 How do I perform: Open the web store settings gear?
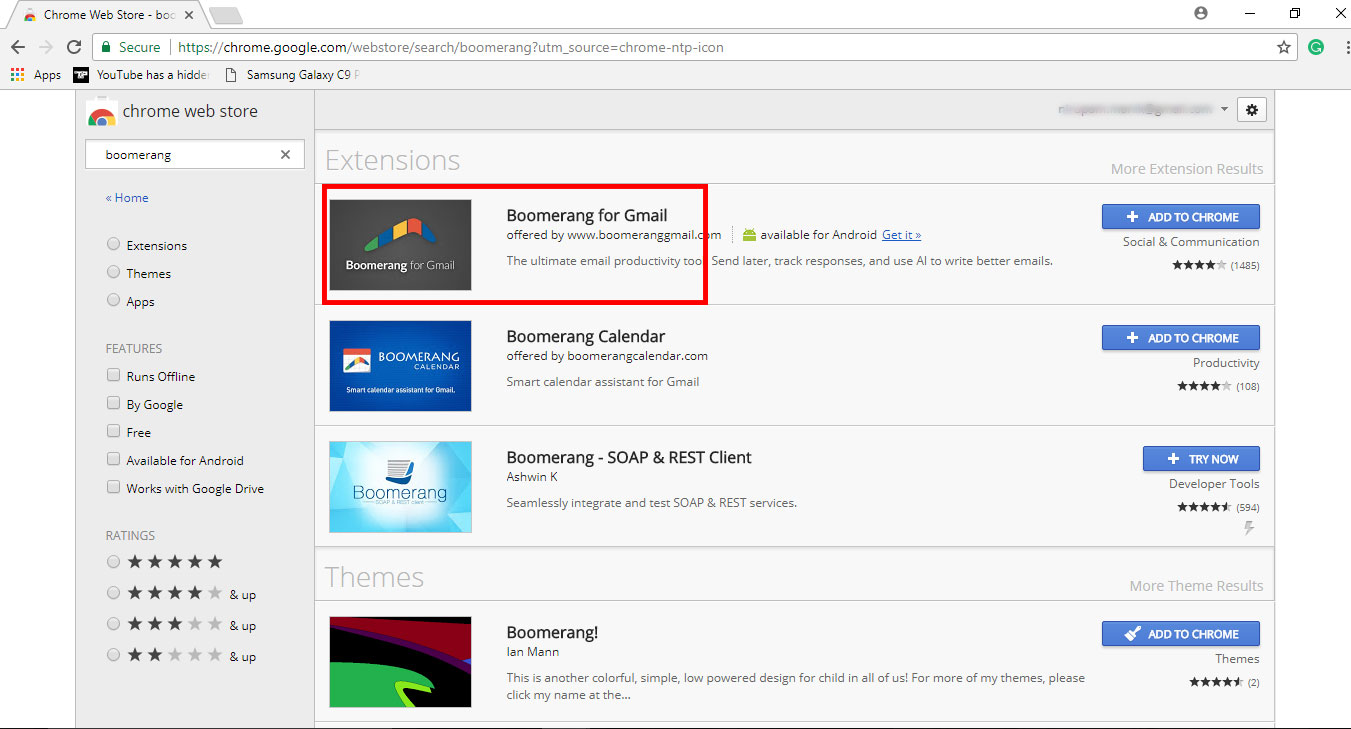coord(1252,110)
